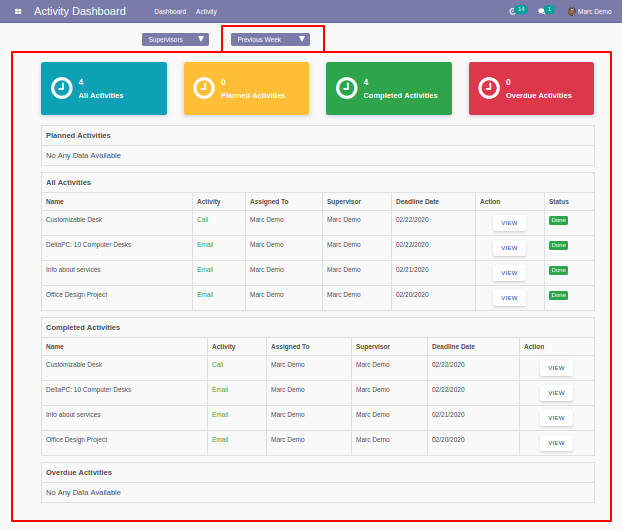622x530 pixels.
Task: Click Call link for Customizable Desk in Completed Activities
Action: coord(217,365)
